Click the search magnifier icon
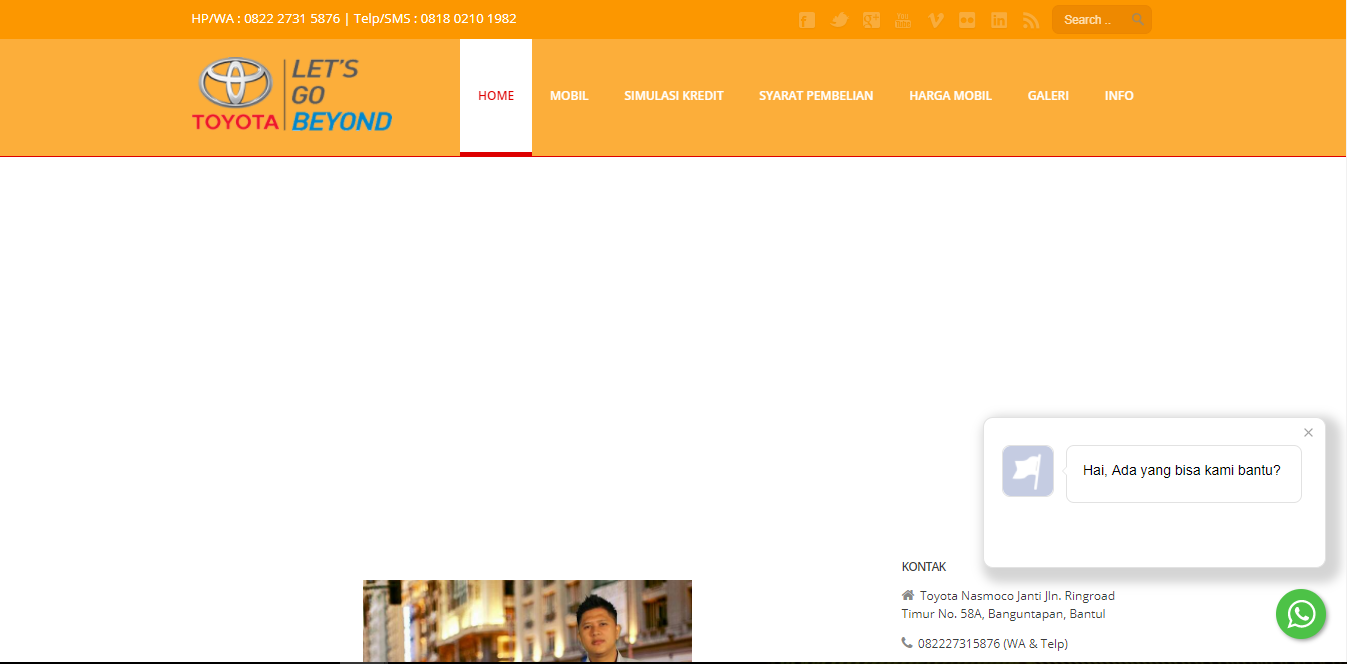 1138,19
